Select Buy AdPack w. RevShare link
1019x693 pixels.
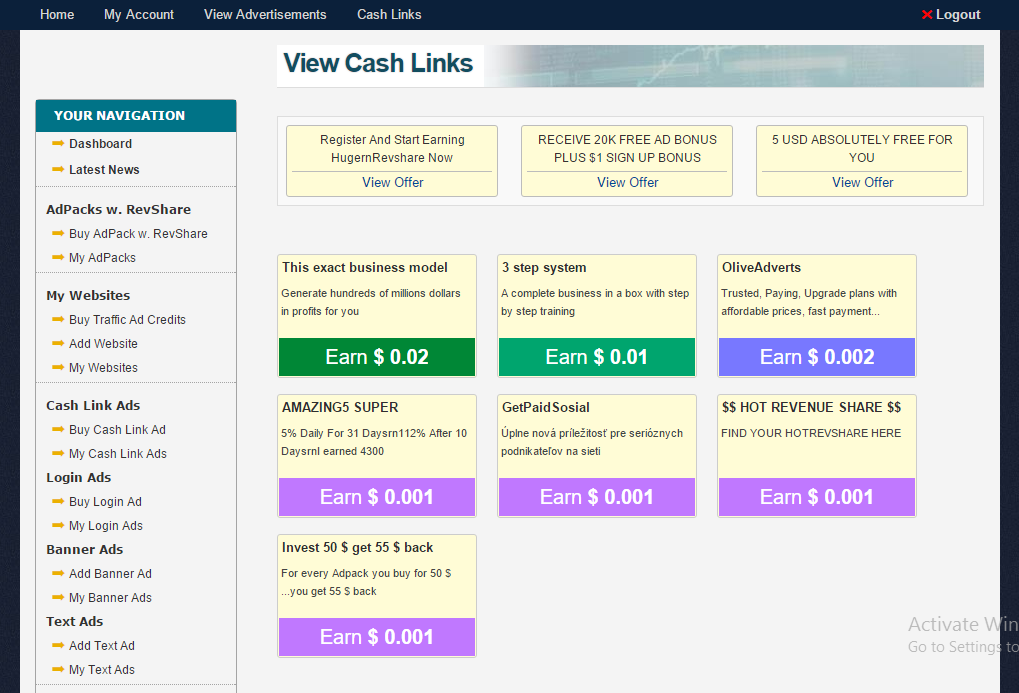(x=138, y=233)
